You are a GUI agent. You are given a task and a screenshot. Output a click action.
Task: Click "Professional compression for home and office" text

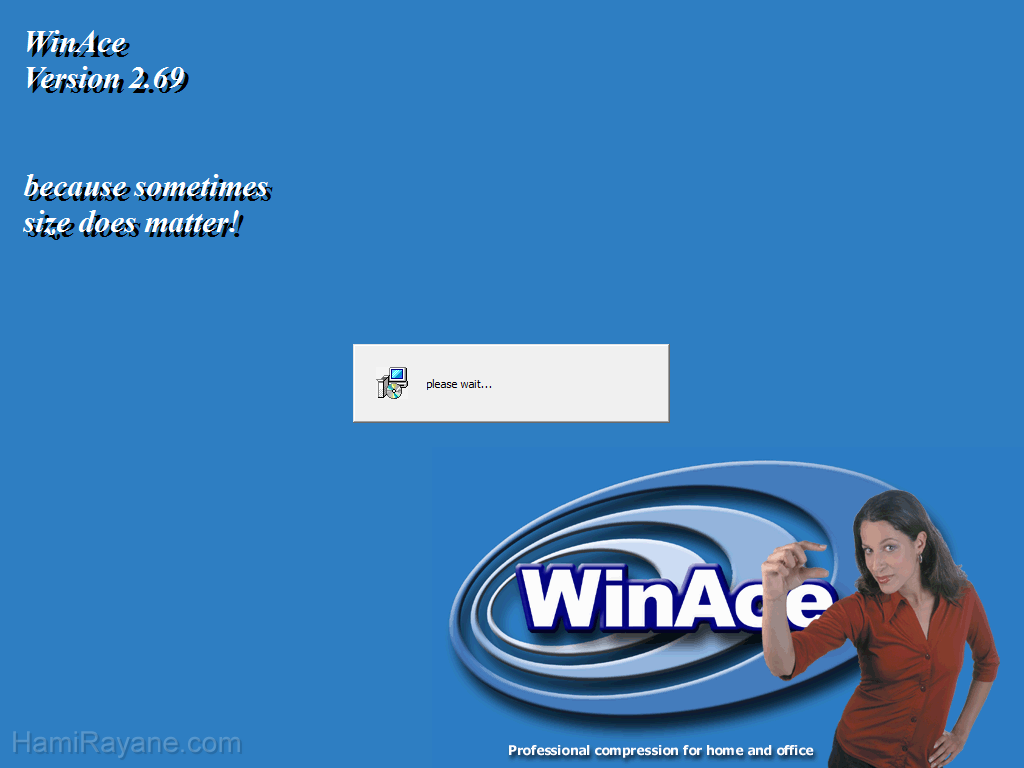click(661, 750)
